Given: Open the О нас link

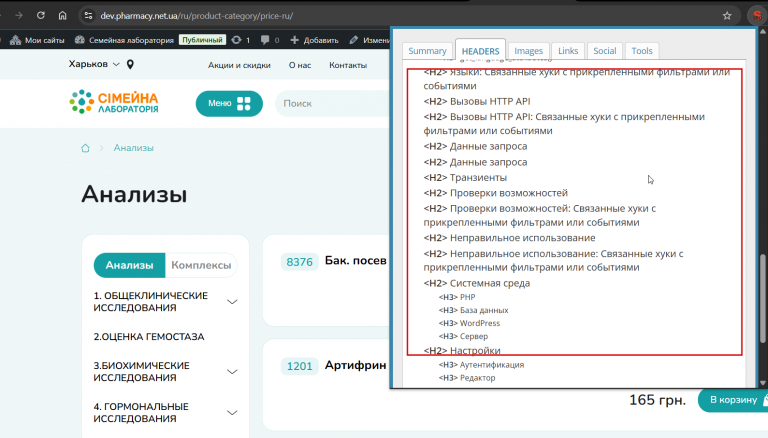Looking at the screenshot, I should 300,65.
